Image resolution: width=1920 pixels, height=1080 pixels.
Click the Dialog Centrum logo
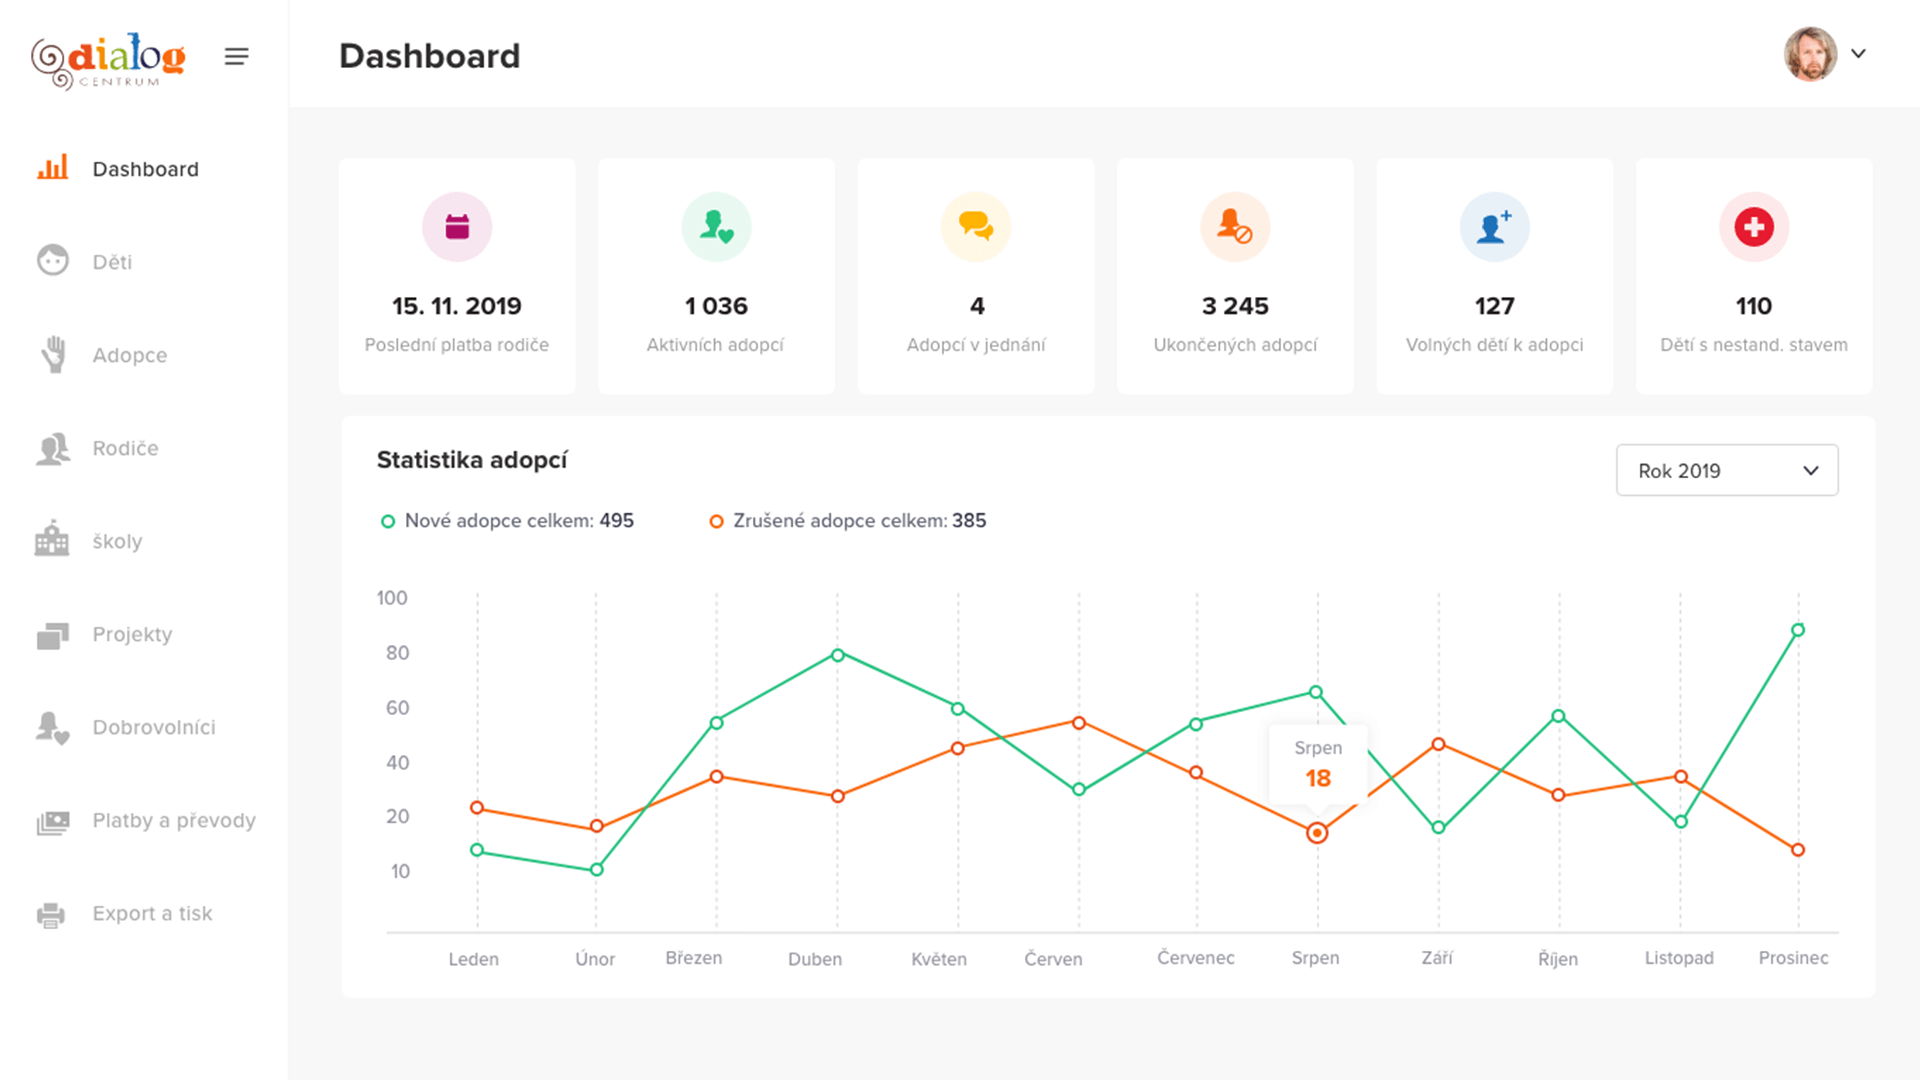click(108, 60)
